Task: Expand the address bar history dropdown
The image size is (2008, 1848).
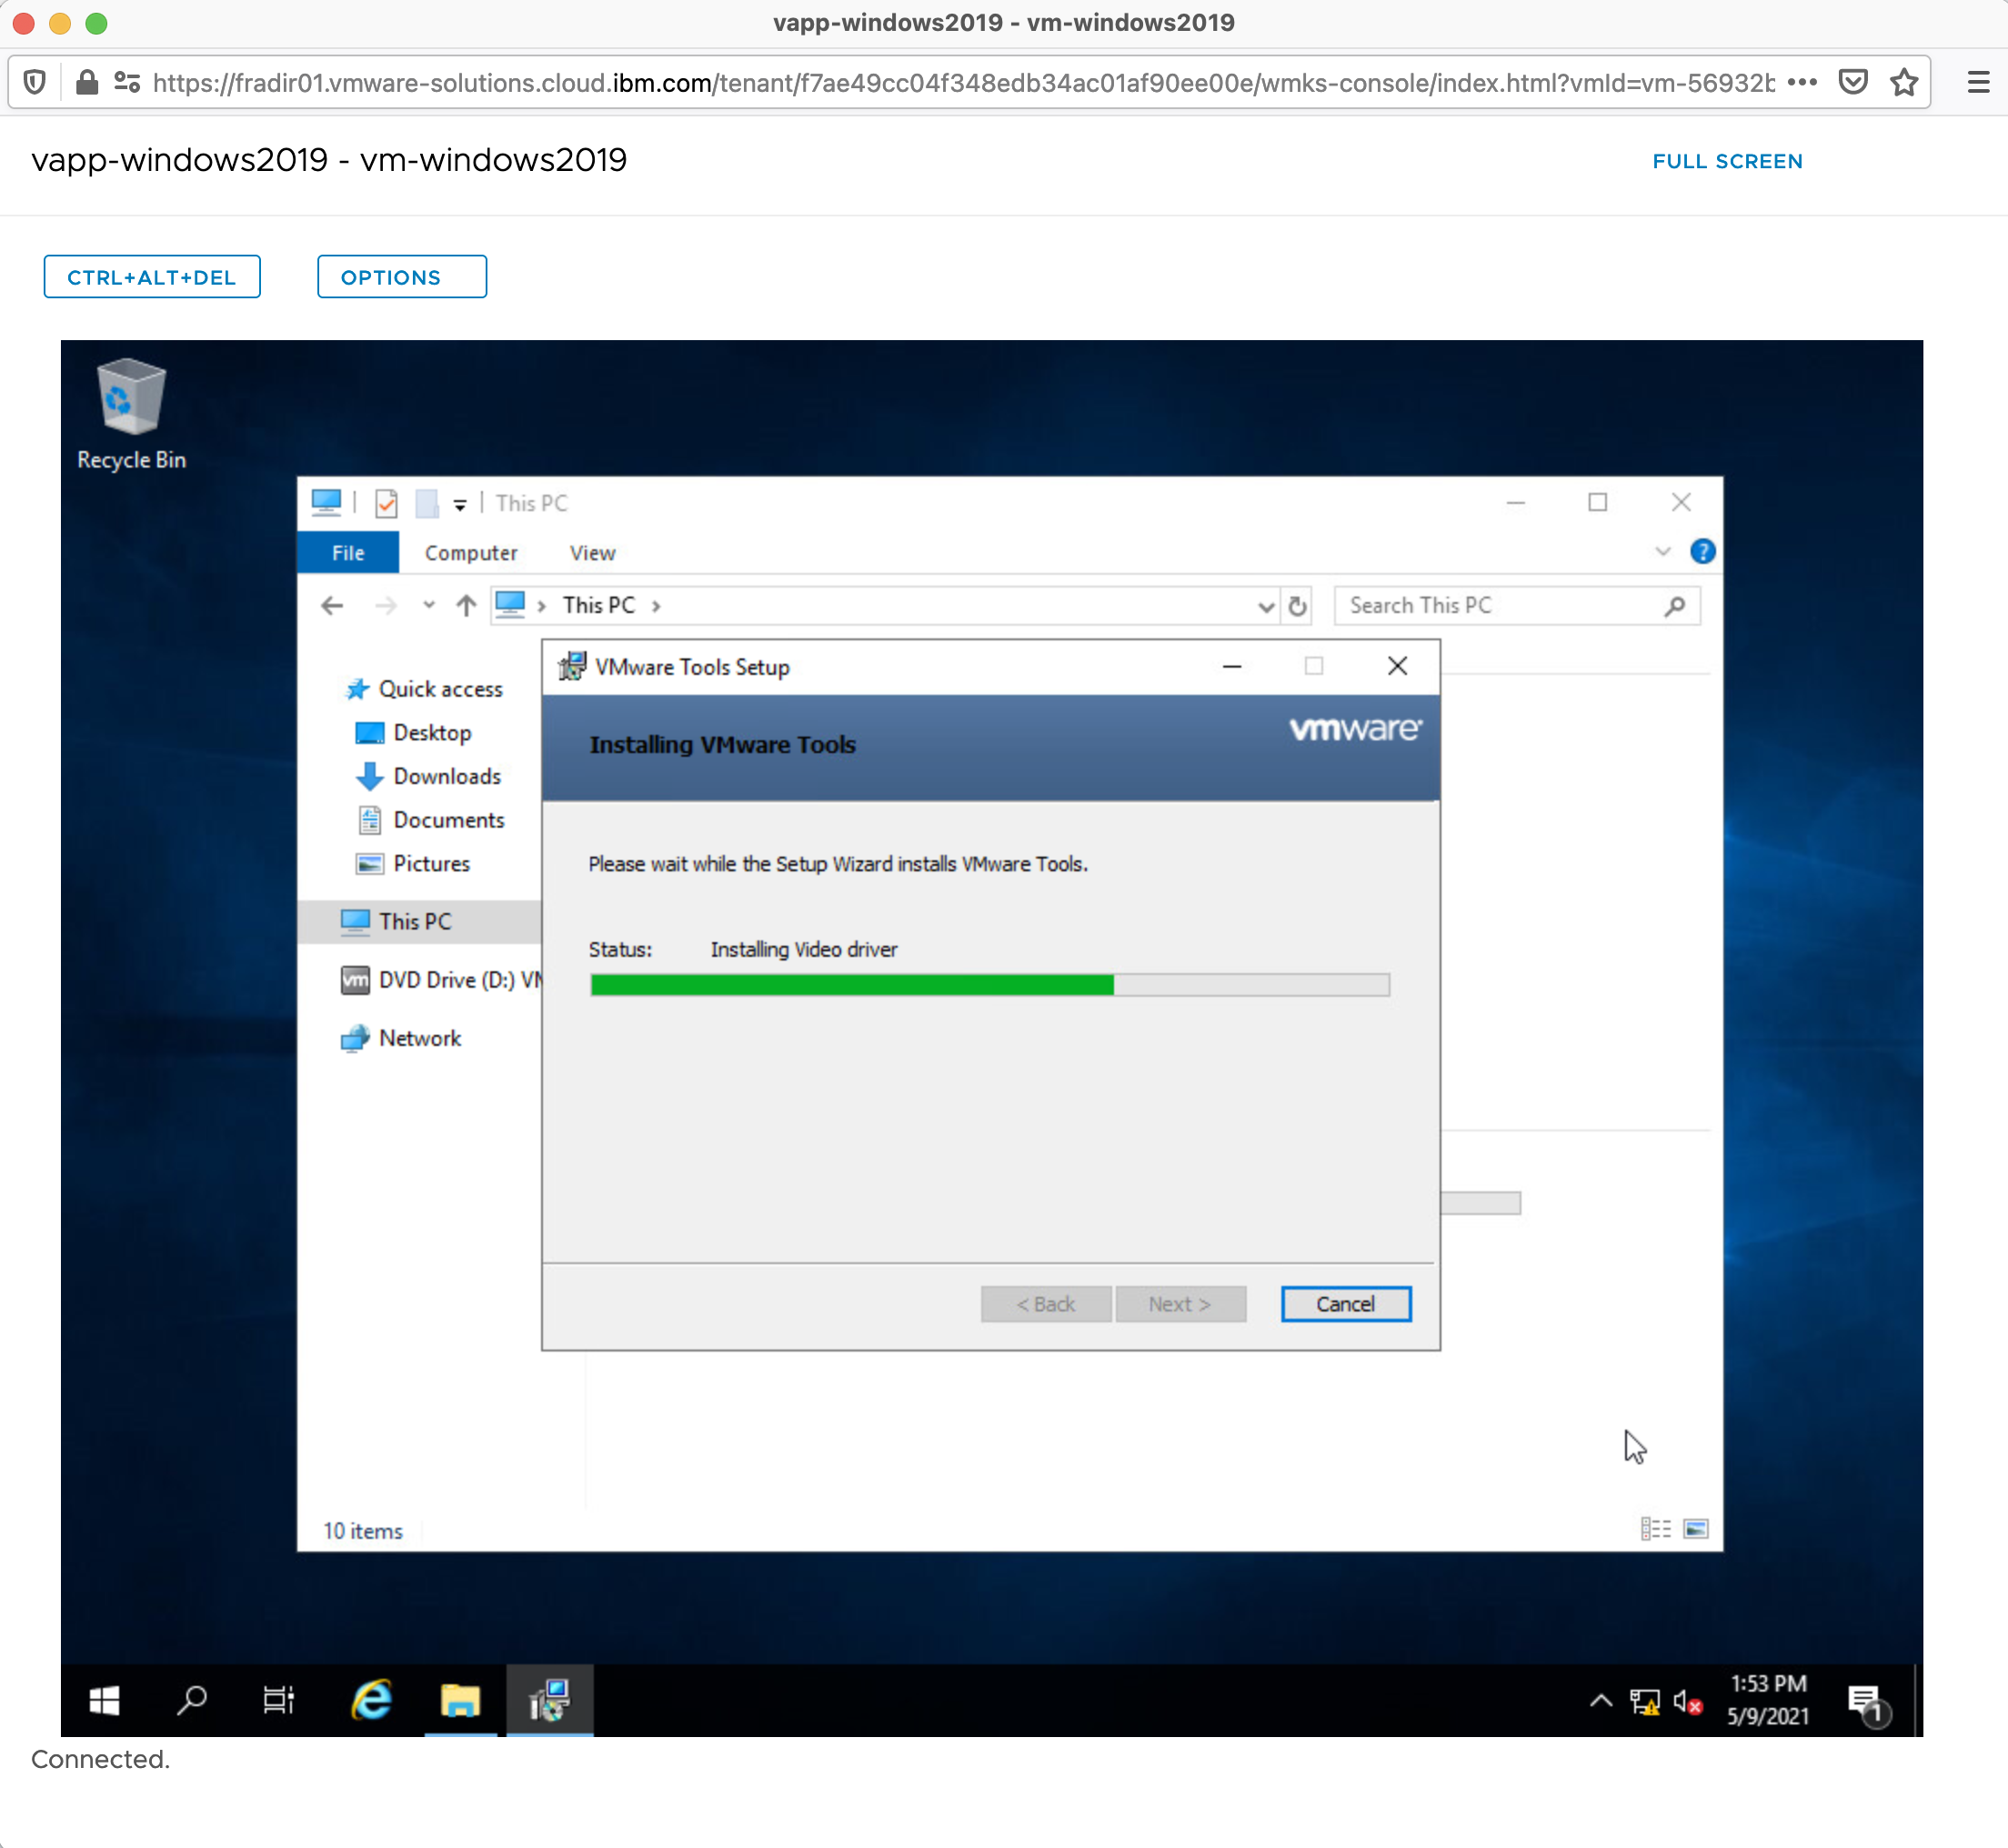Action: point(1265,606)
